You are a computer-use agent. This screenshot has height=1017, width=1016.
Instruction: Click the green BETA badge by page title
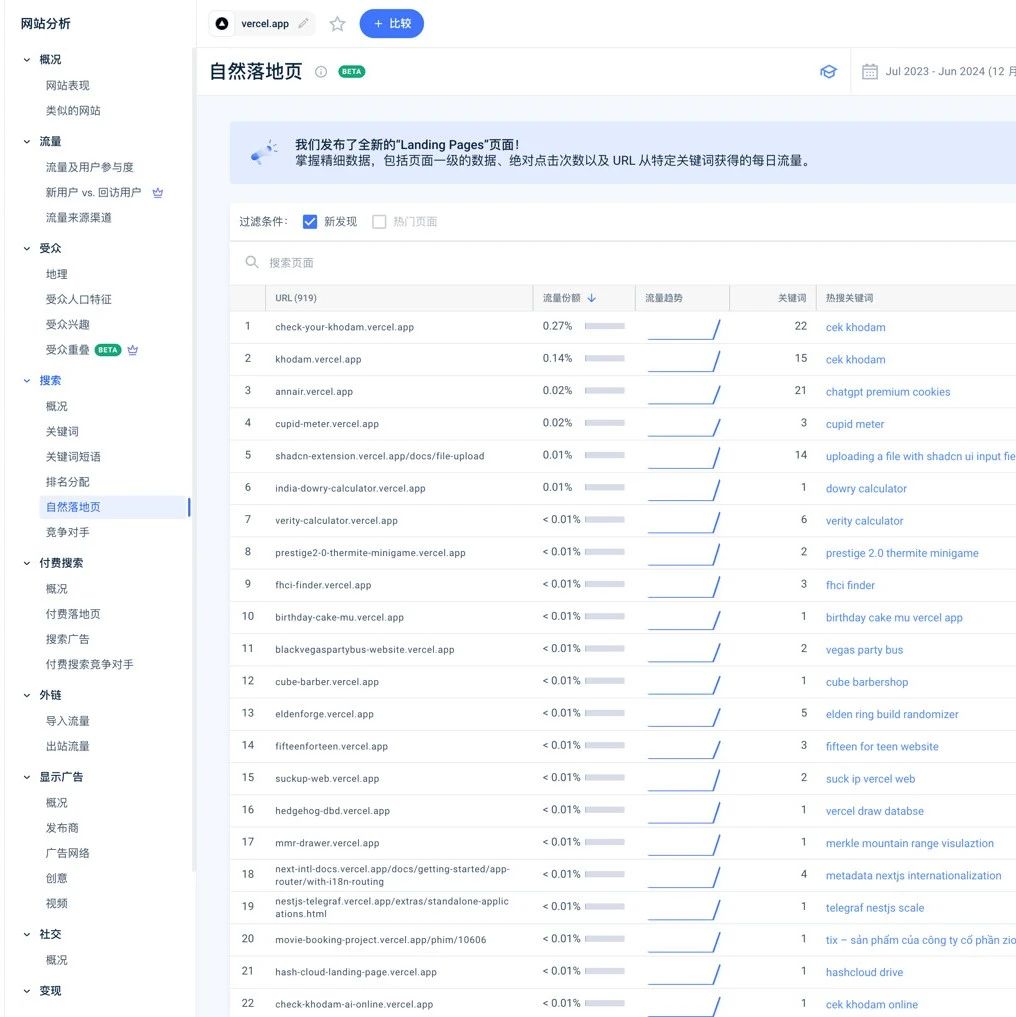(x=352, y=72)
